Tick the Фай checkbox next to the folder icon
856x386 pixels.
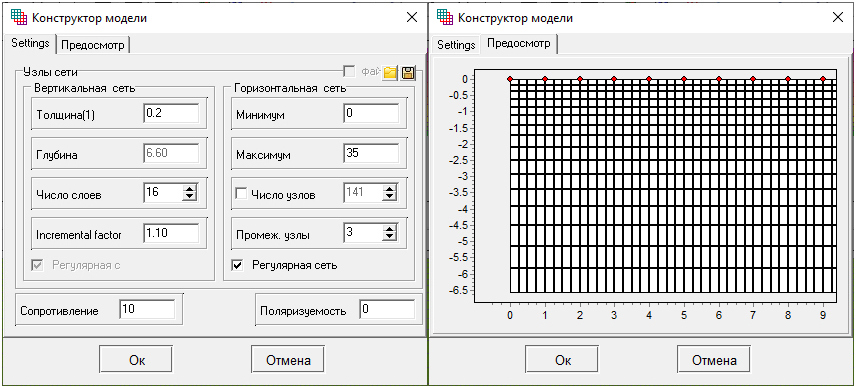coord(348,72)
